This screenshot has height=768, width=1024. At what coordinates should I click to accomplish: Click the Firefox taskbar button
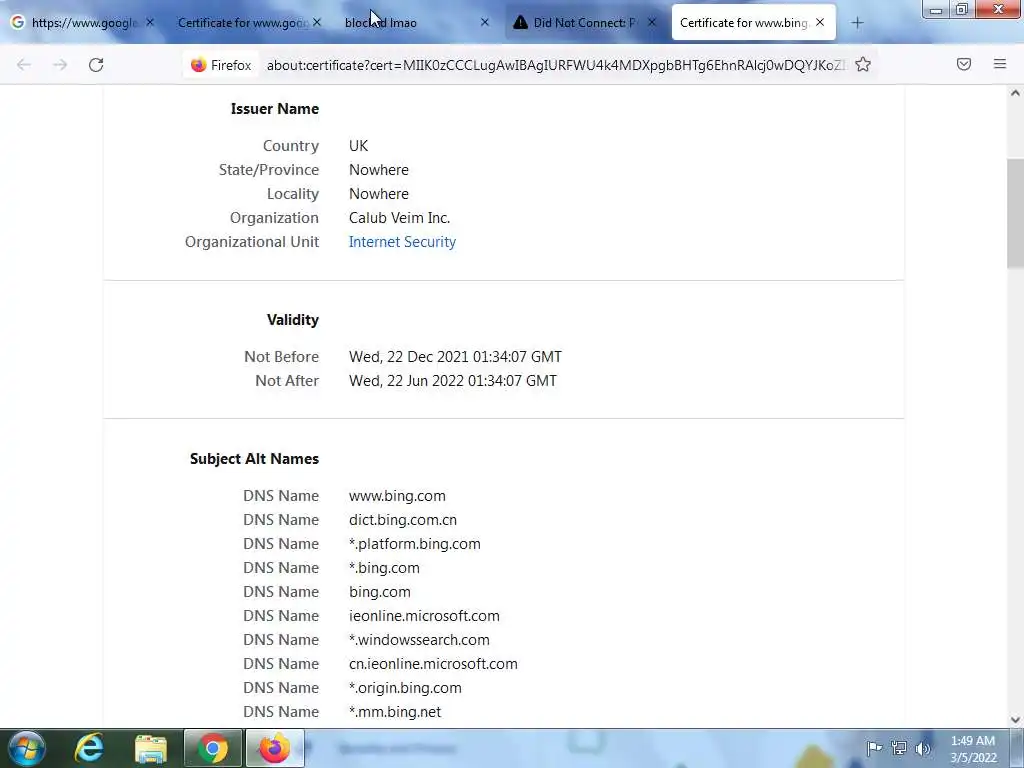coord(274,748)
